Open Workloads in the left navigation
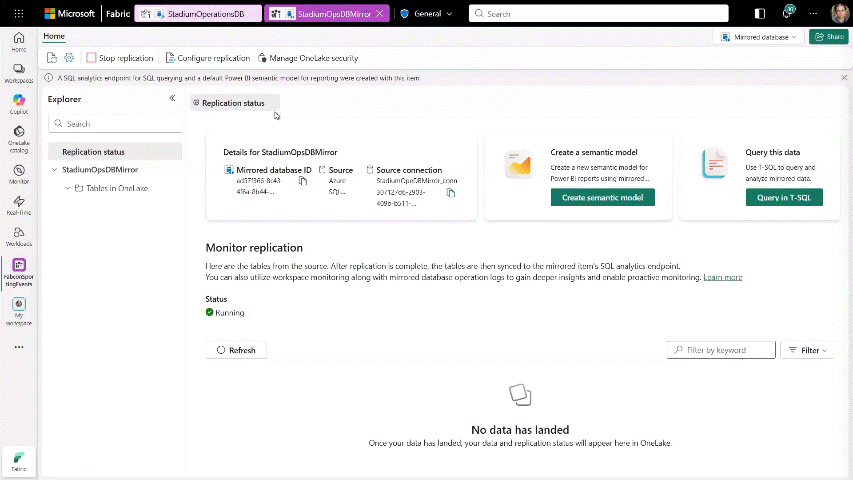 pos(18,237)
